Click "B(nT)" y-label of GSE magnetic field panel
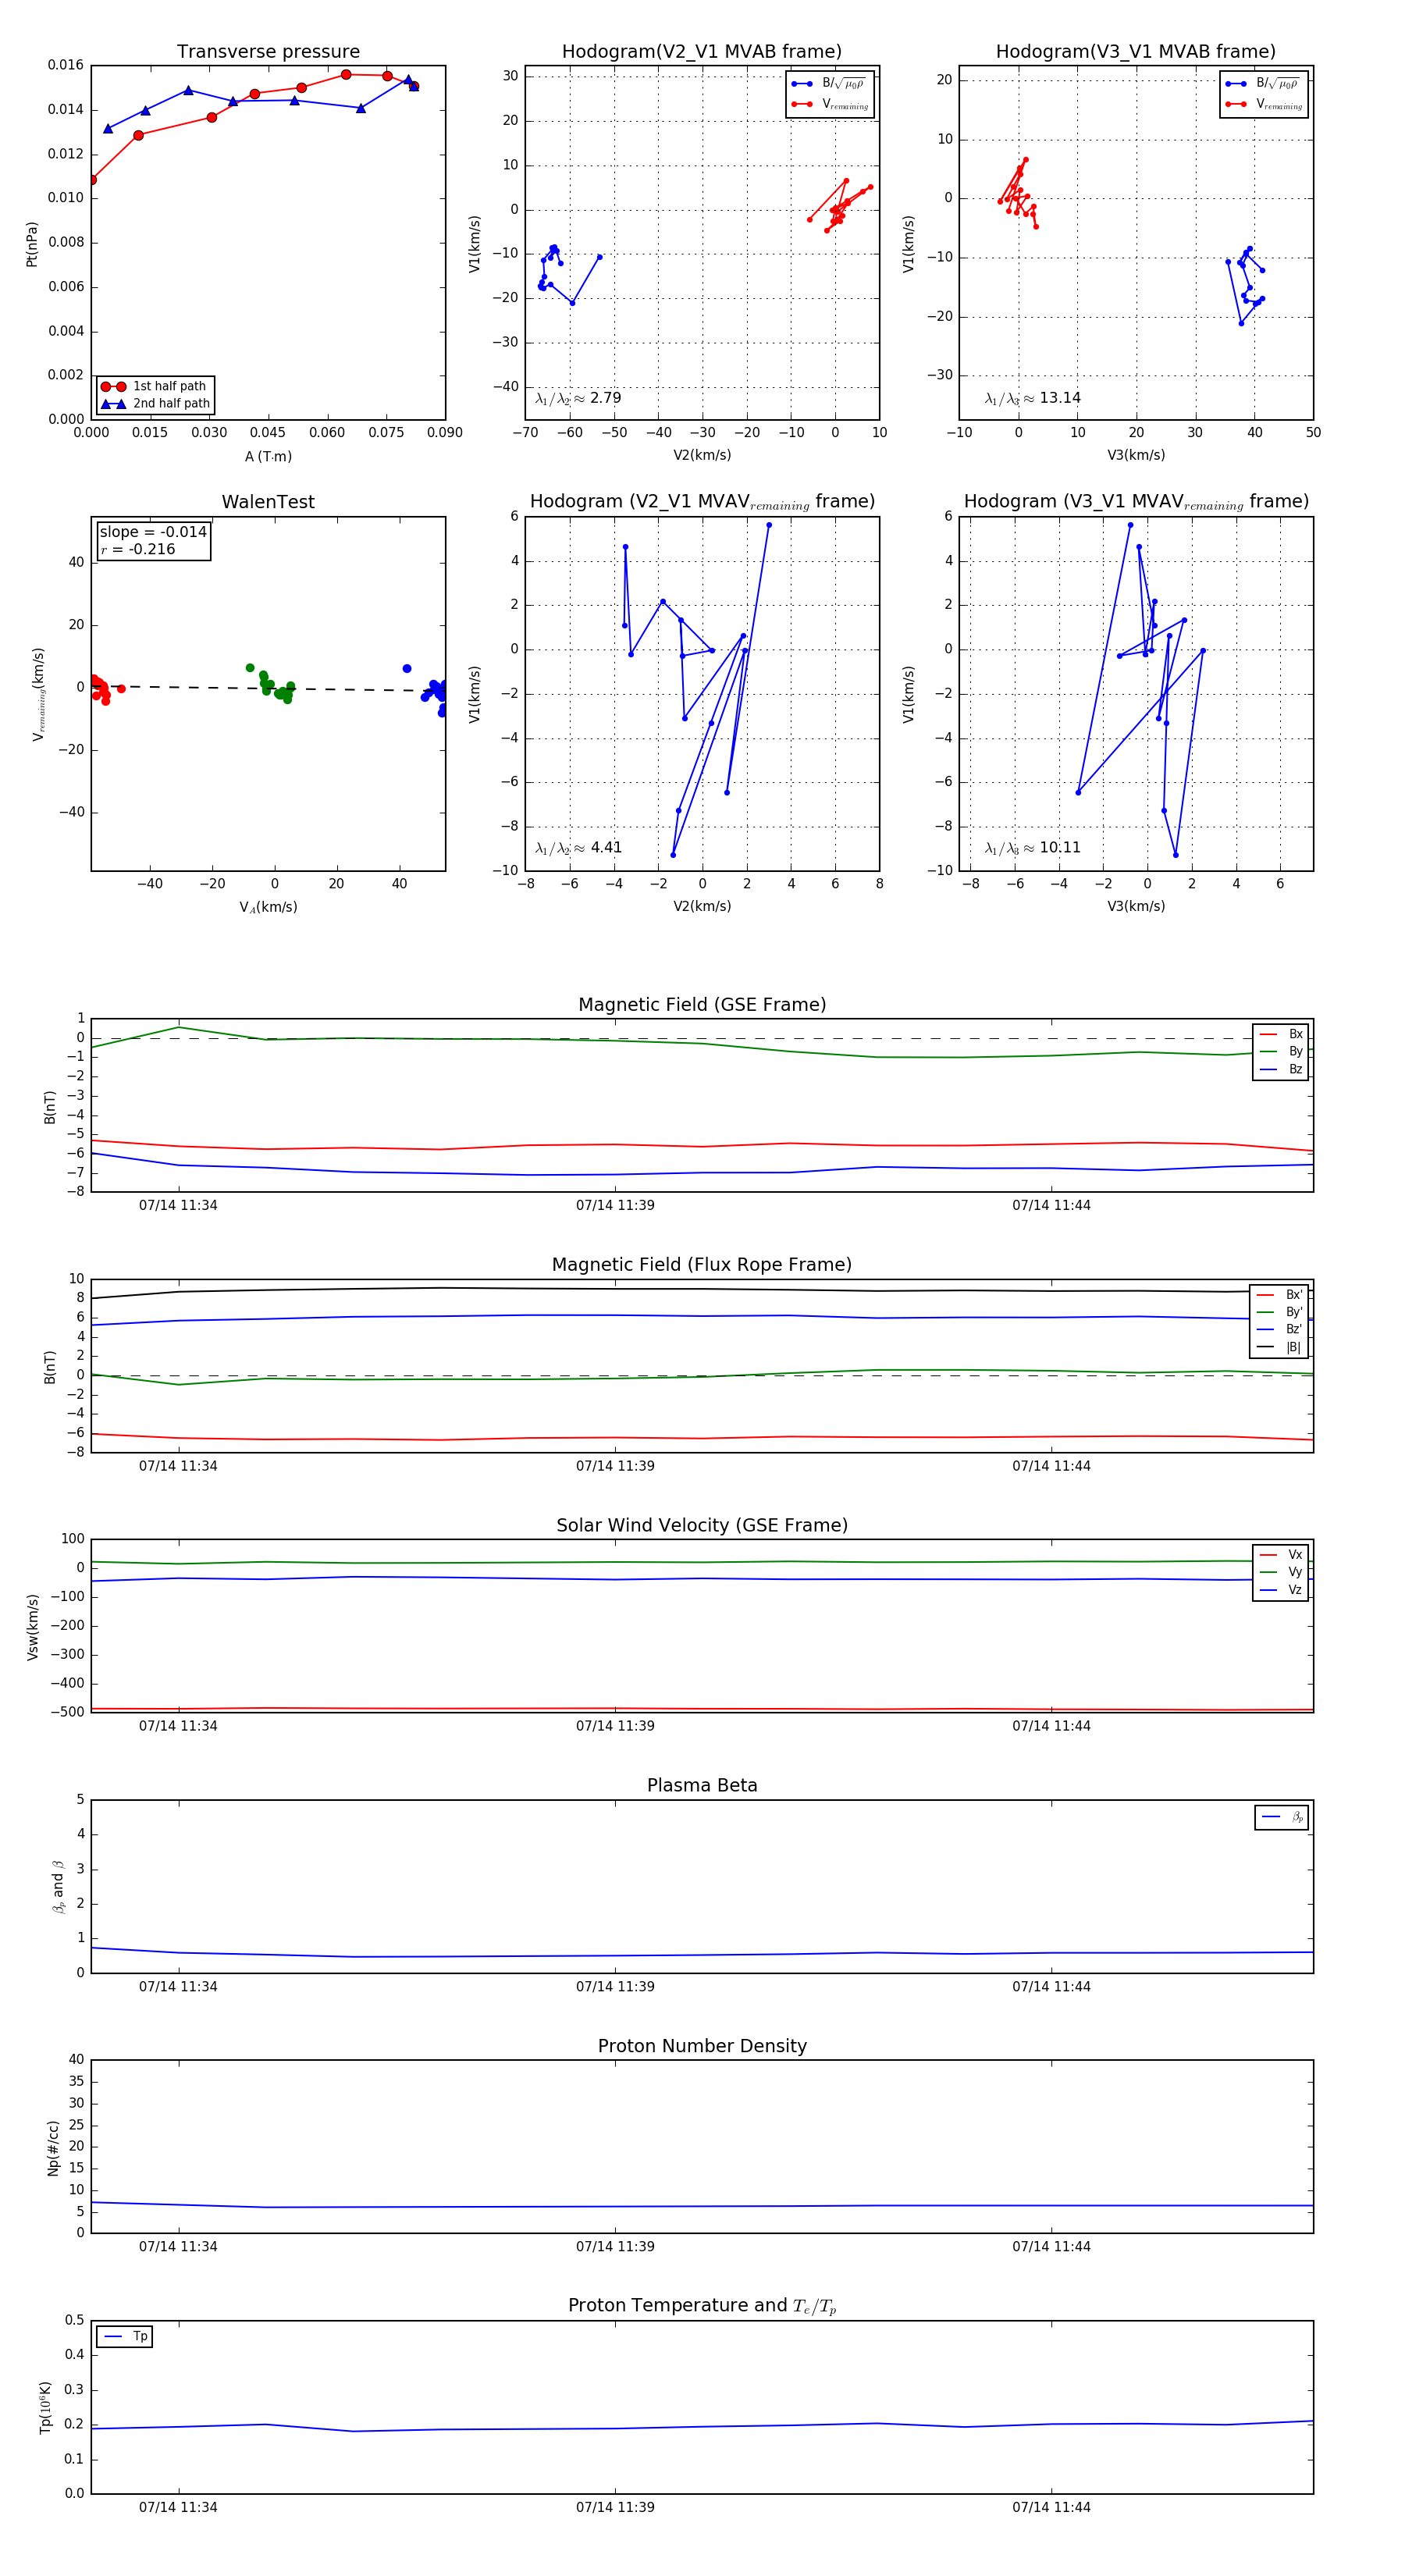The height and width of the screenshot is (2576, 1405). click(x=50, y=1107)
